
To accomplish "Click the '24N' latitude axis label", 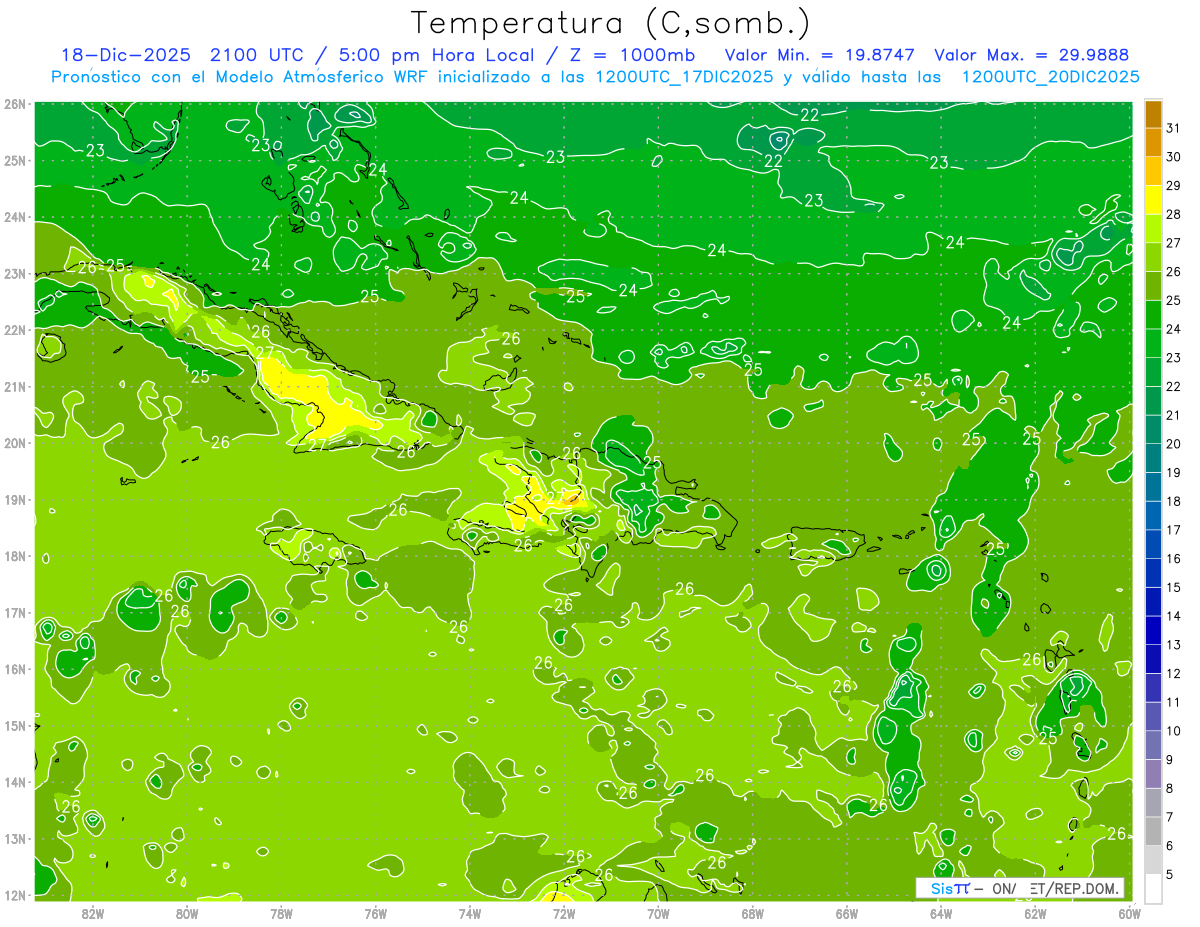I will pyautogui.click(x=15, y=217).
